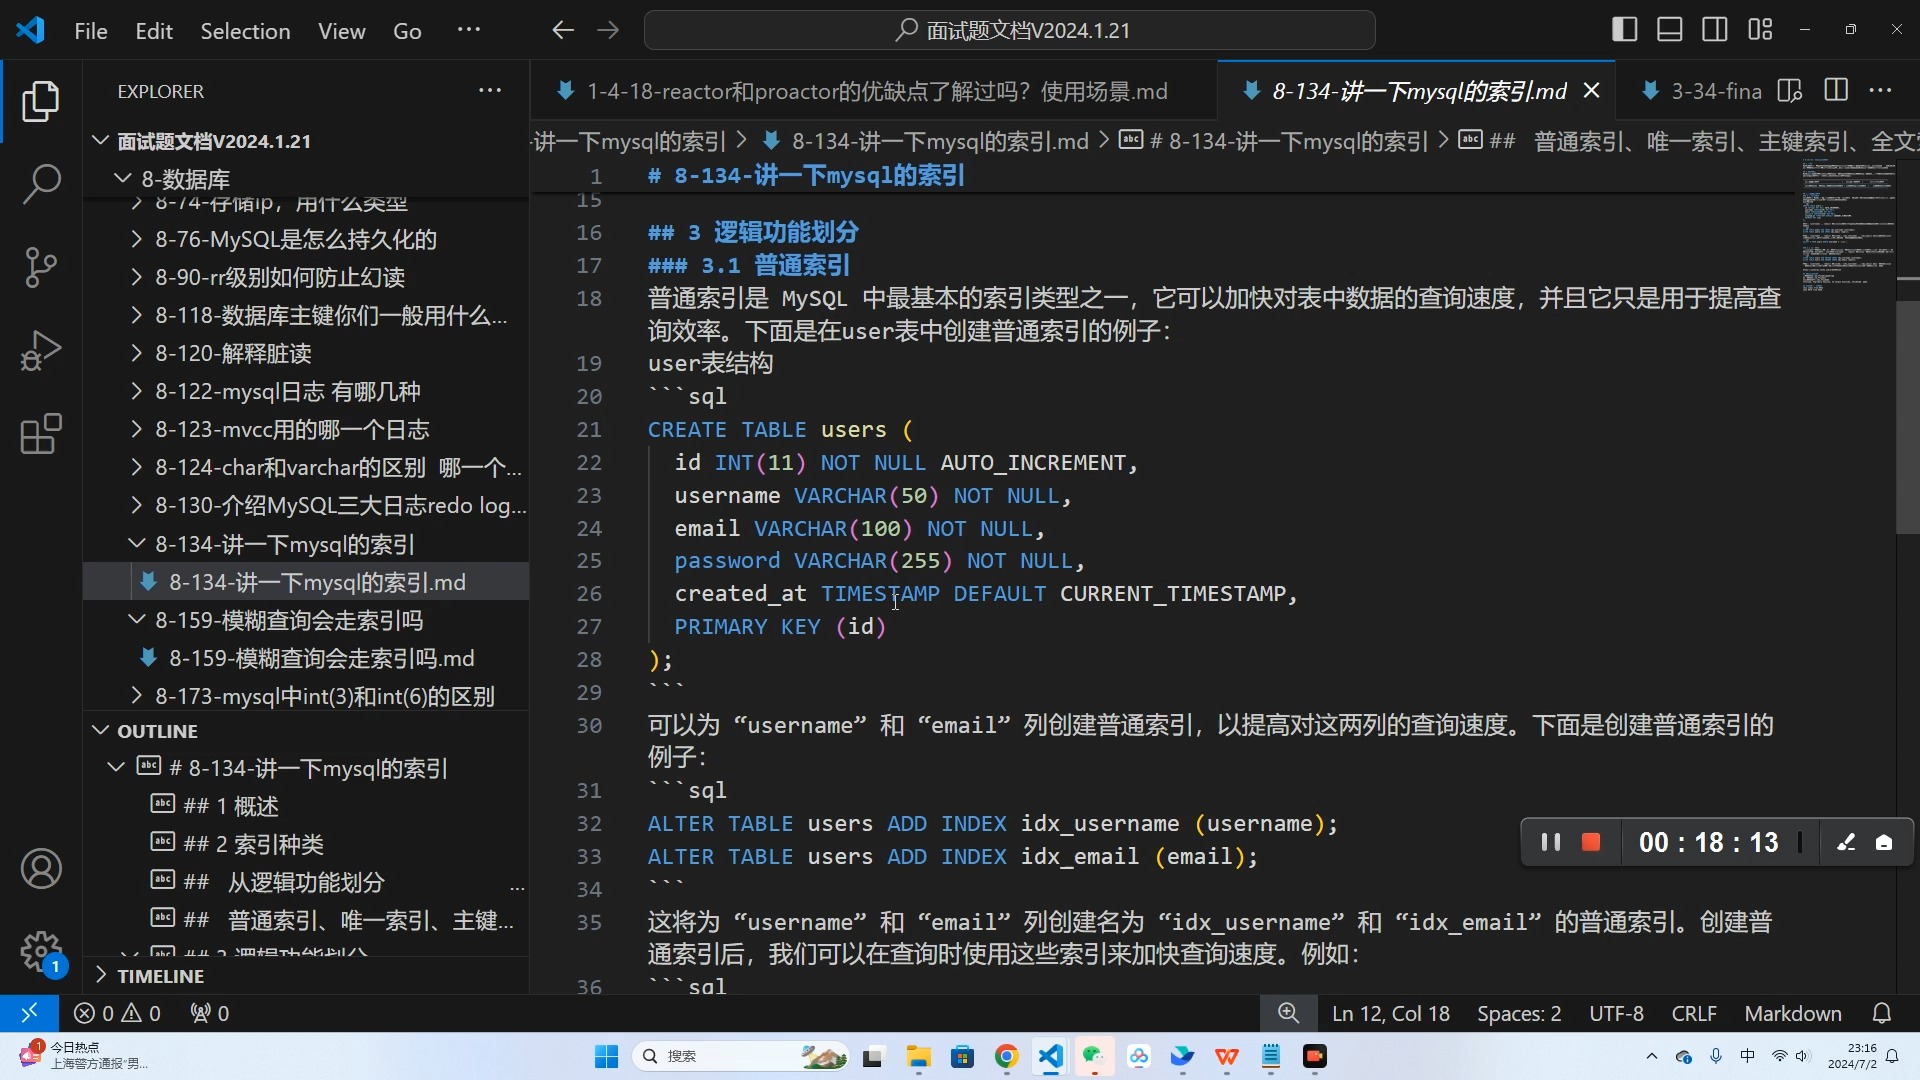Open Customize Layout icon
1920x1080 pixels.
pos(1760,30)
